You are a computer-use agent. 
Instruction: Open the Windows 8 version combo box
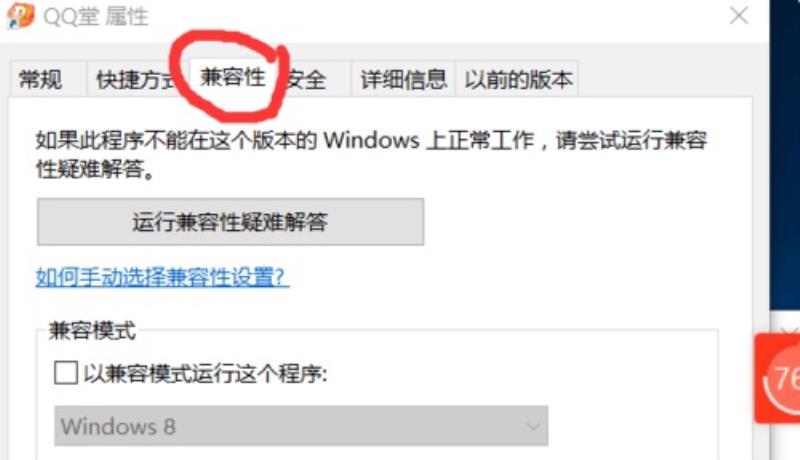[301, 426]
